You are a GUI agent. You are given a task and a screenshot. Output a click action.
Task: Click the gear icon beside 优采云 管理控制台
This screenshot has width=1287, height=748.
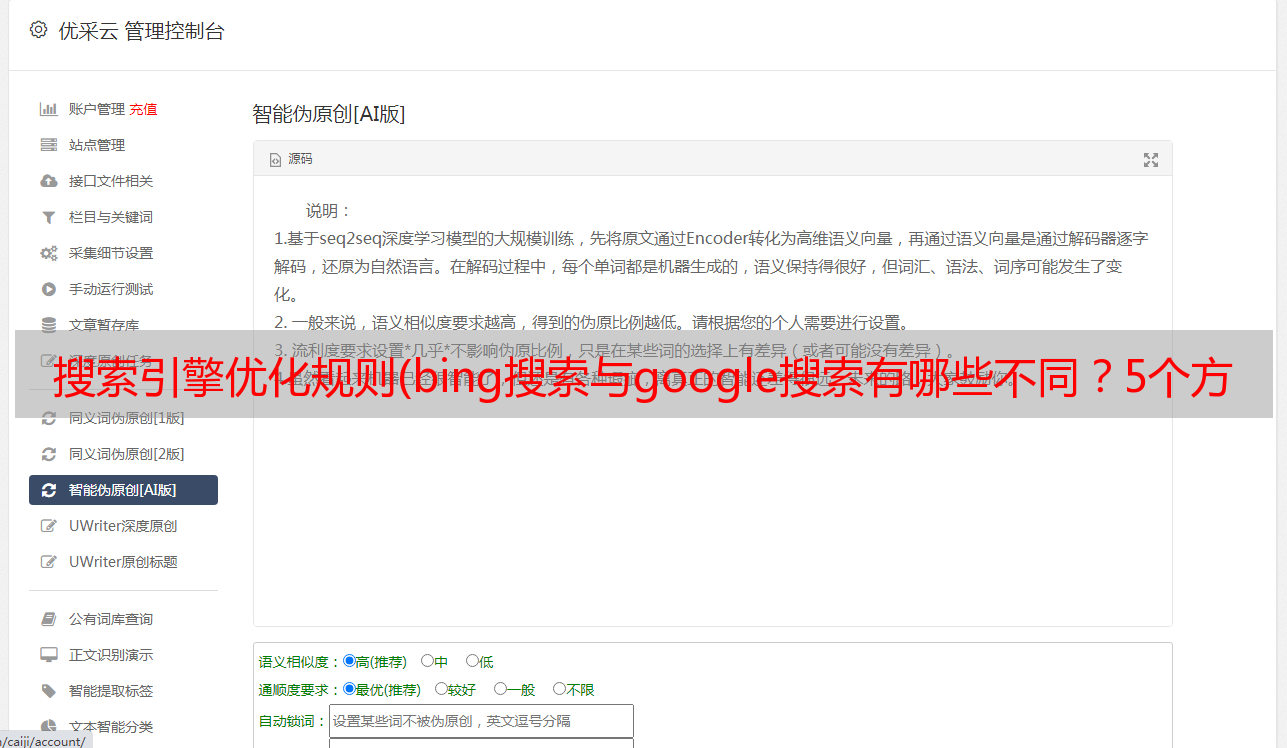pyautogui.click(x=38, y=30)
